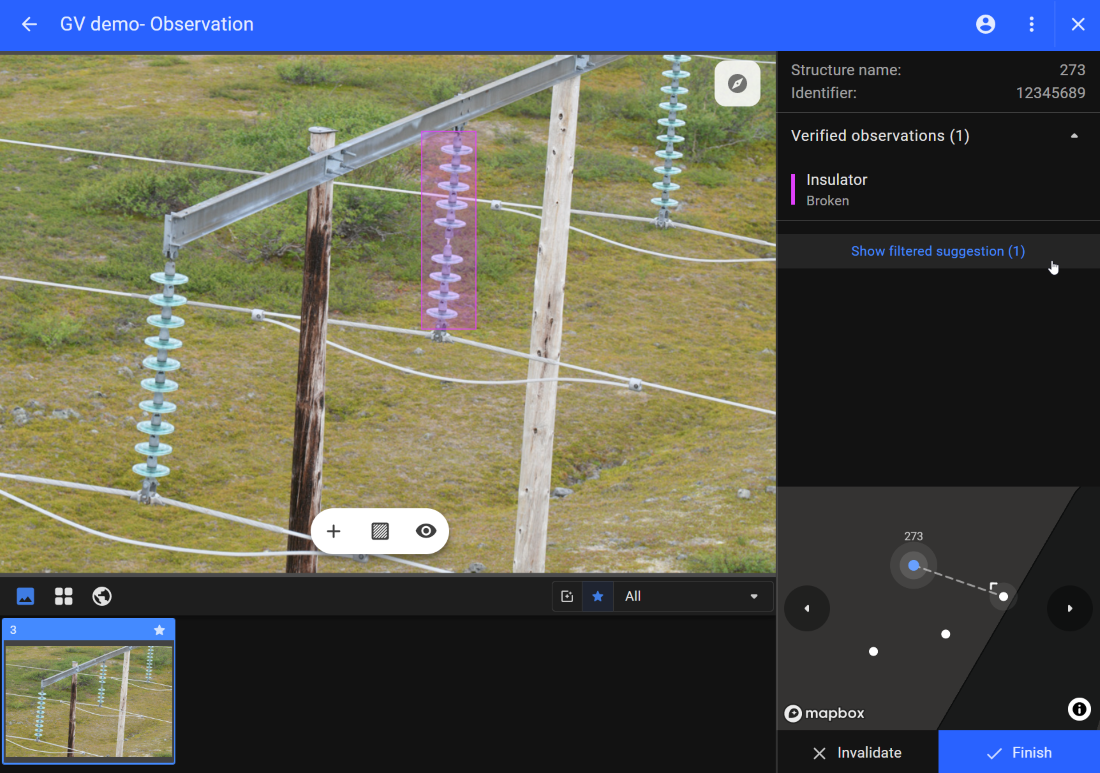
Task: Open the user account profile icon
Action: [x=985, y=24]
